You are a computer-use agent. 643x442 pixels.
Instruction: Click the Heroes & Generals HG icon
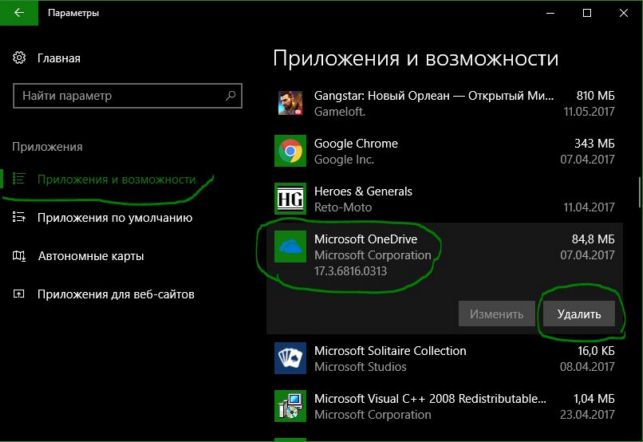pos(290,199)
